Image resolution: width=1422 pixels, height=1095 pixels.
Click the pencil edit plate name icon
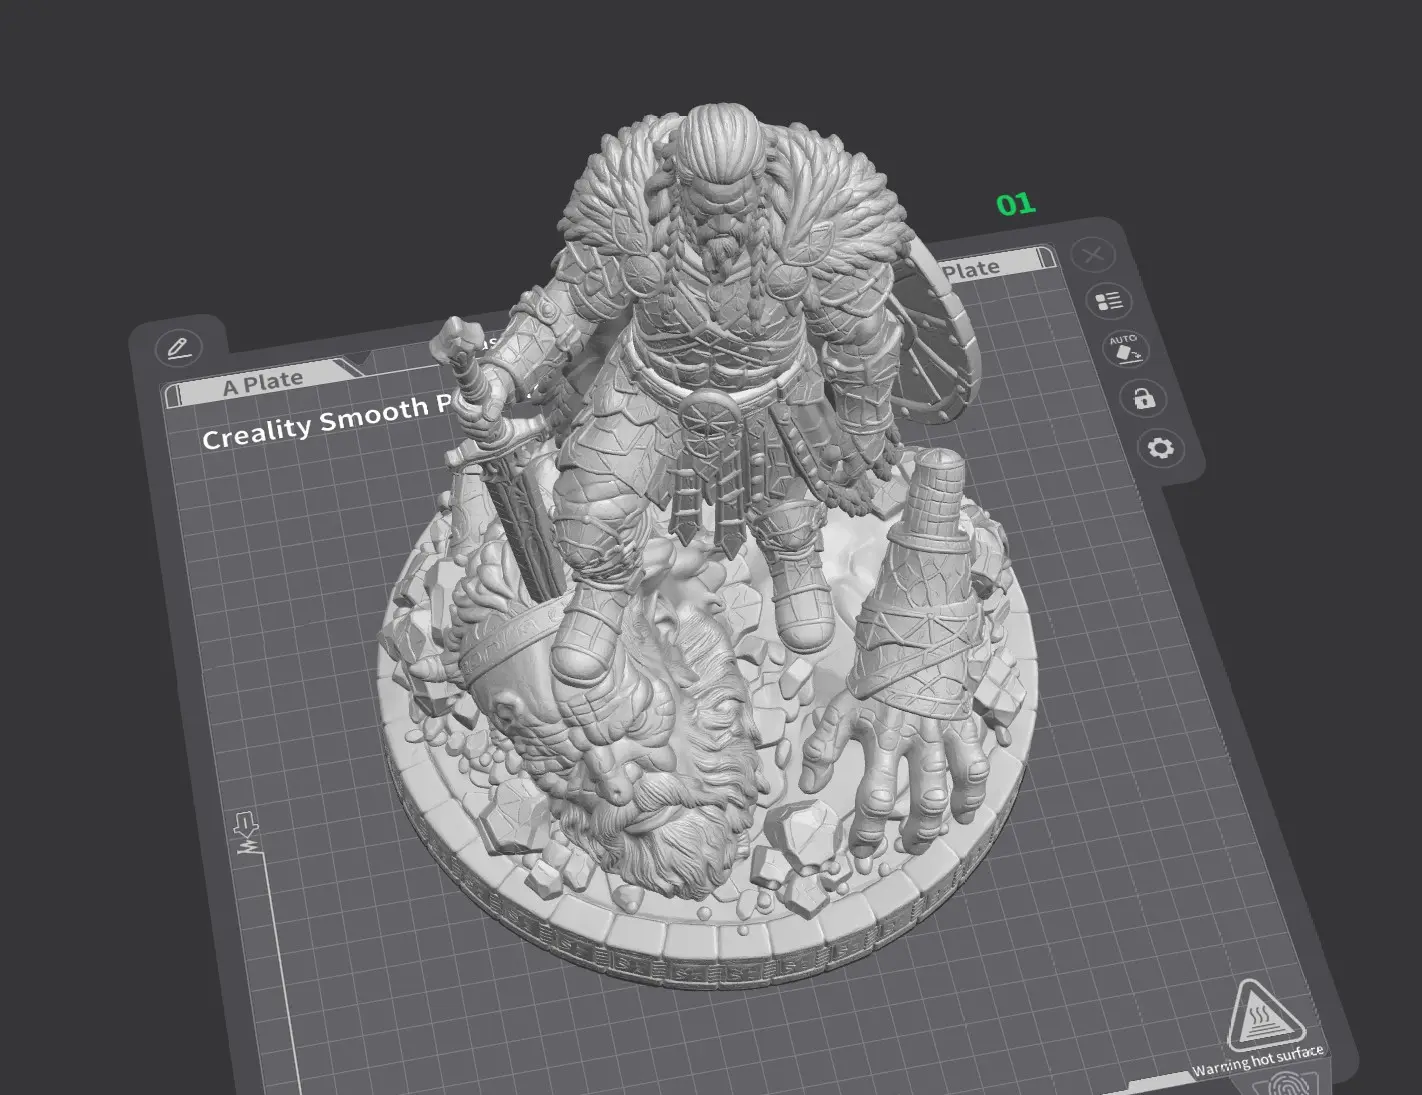click(178, 348)
